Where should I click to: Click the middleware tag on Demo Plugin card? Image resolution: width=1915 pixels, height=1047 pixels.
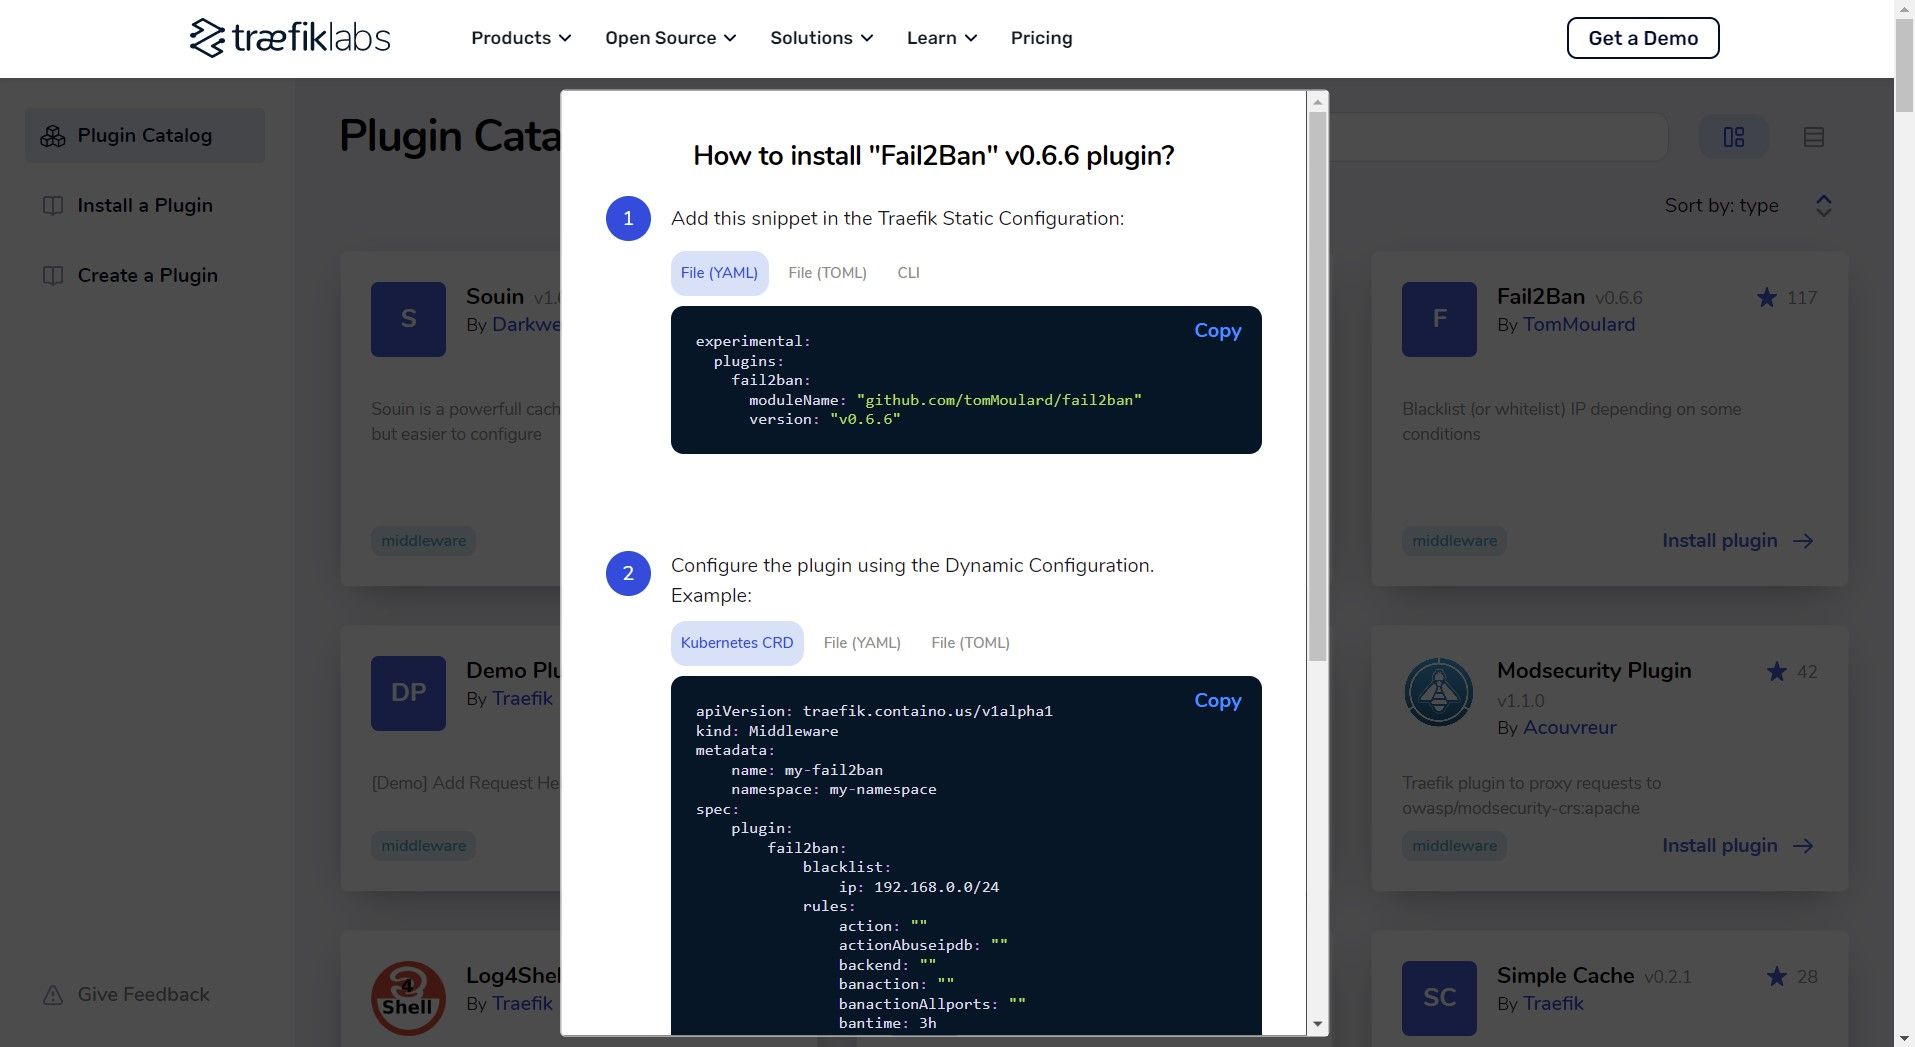[423, 846]
